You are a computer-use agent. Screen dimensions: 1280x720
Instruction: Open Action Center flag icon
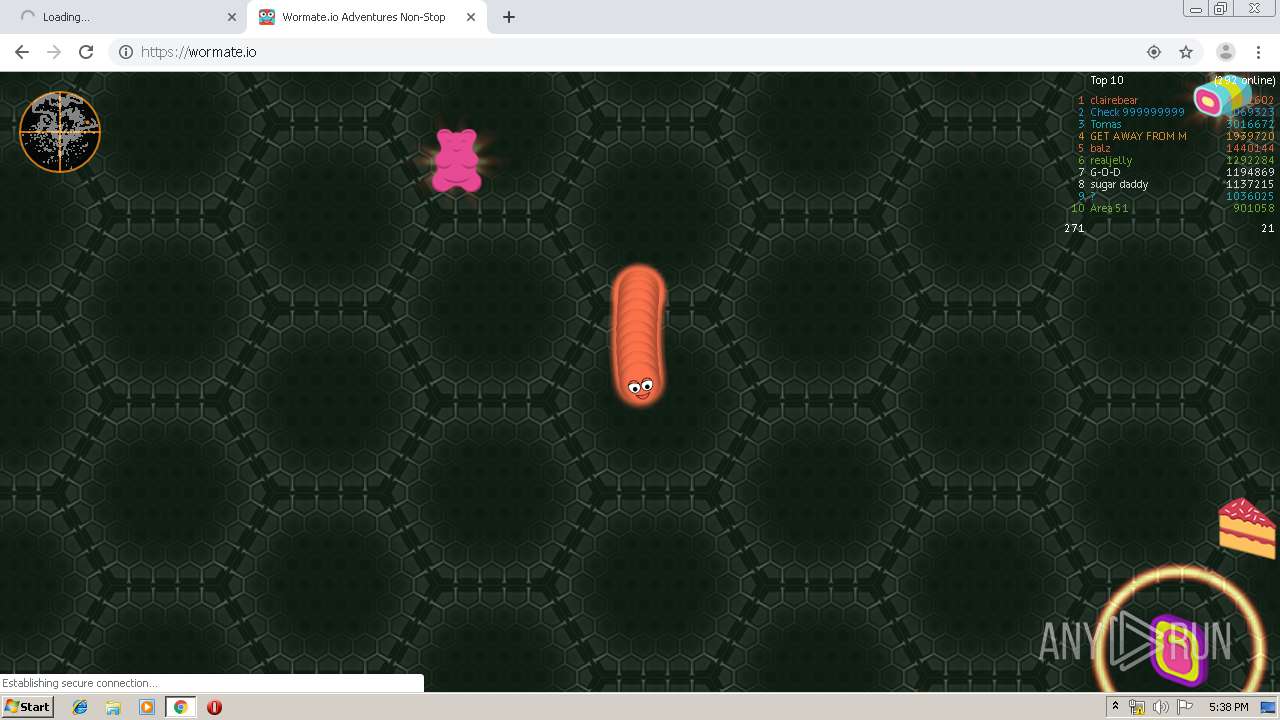coord(1185,707)
